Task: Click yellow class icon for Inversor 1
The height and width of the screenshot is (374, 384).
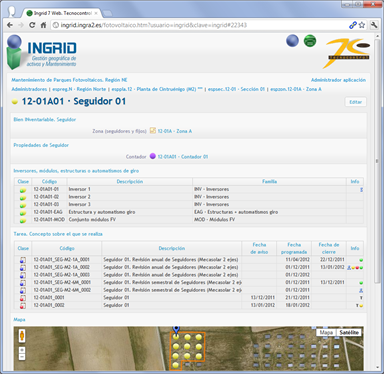Action: (23, 190)
